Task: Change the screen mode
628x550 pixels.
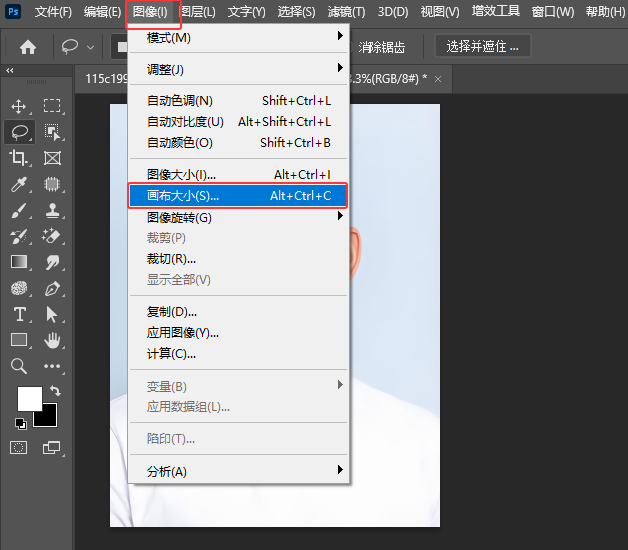Action: pos(52,447)
